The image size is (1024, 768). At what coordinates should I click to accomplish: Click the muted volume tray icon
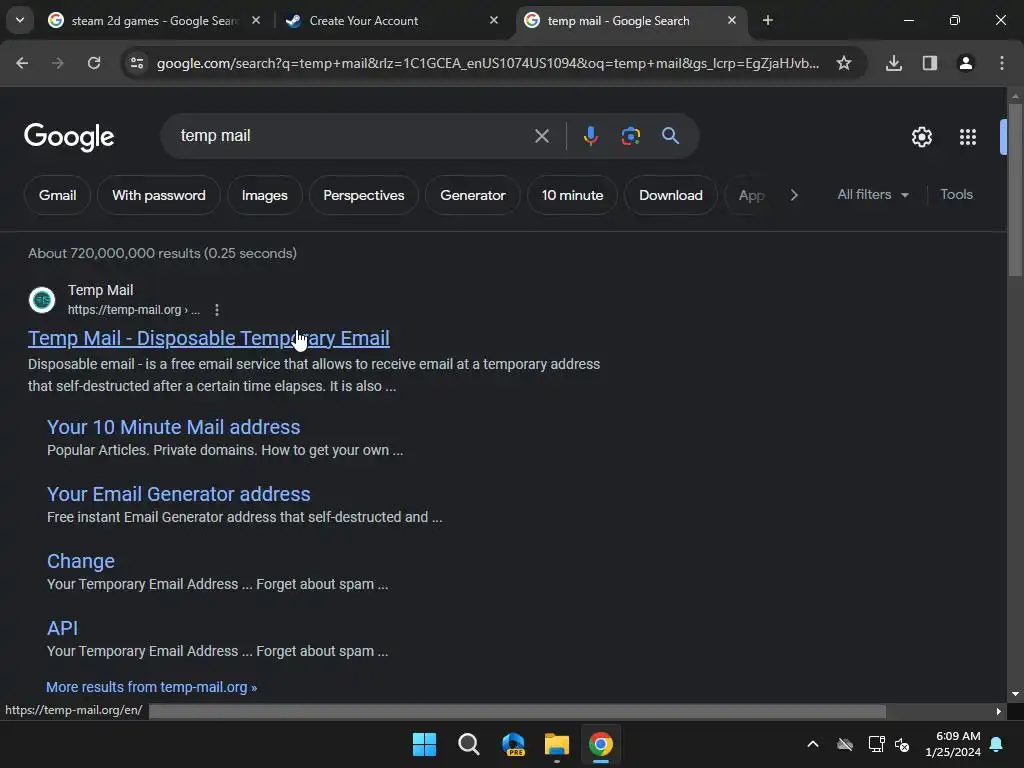[x=903, y=744]
